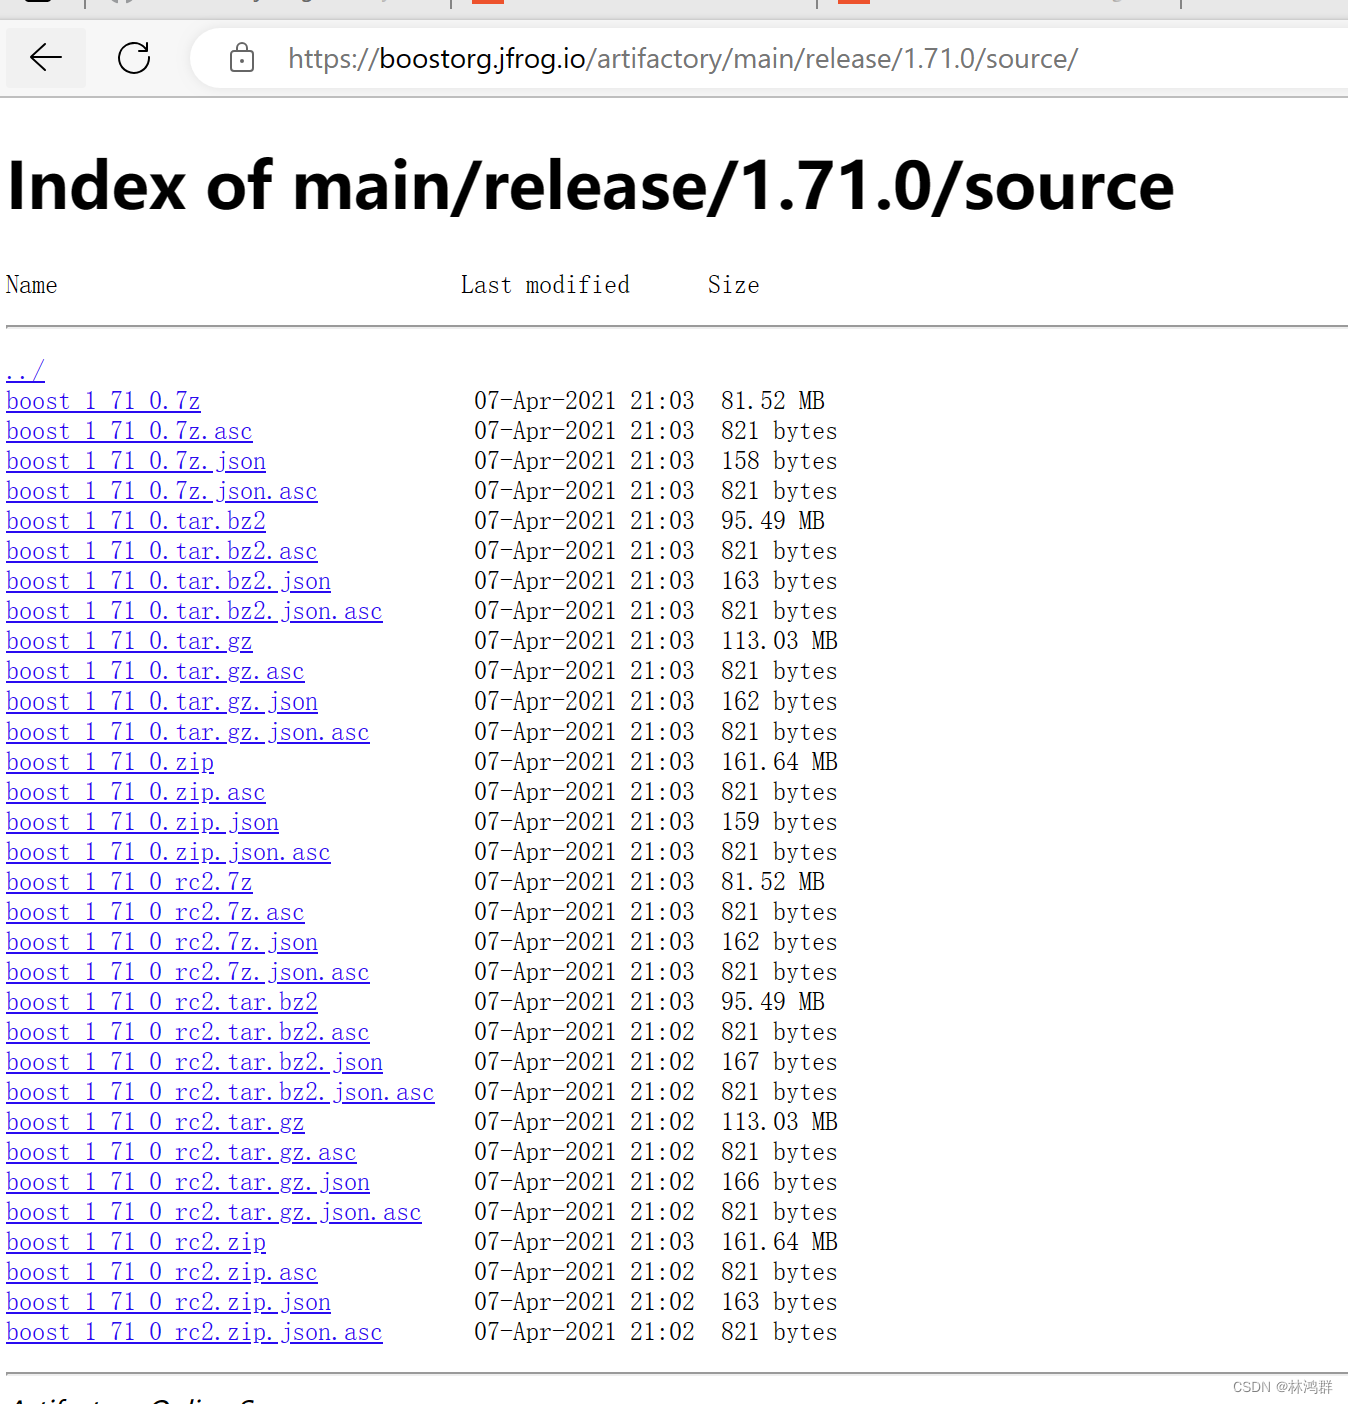Click the 166 bytes size value
1348x1404 pixels.
780,1182
